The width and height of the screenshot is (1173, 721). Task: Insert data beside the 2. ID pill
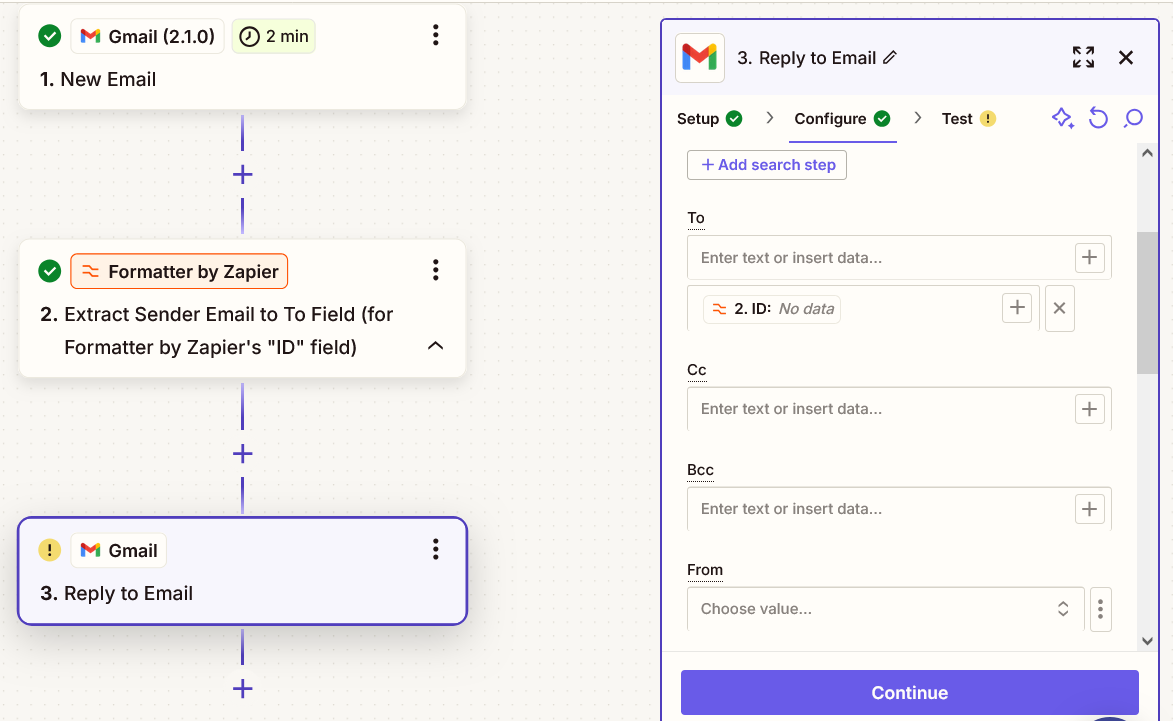(x=1017, y=307)
